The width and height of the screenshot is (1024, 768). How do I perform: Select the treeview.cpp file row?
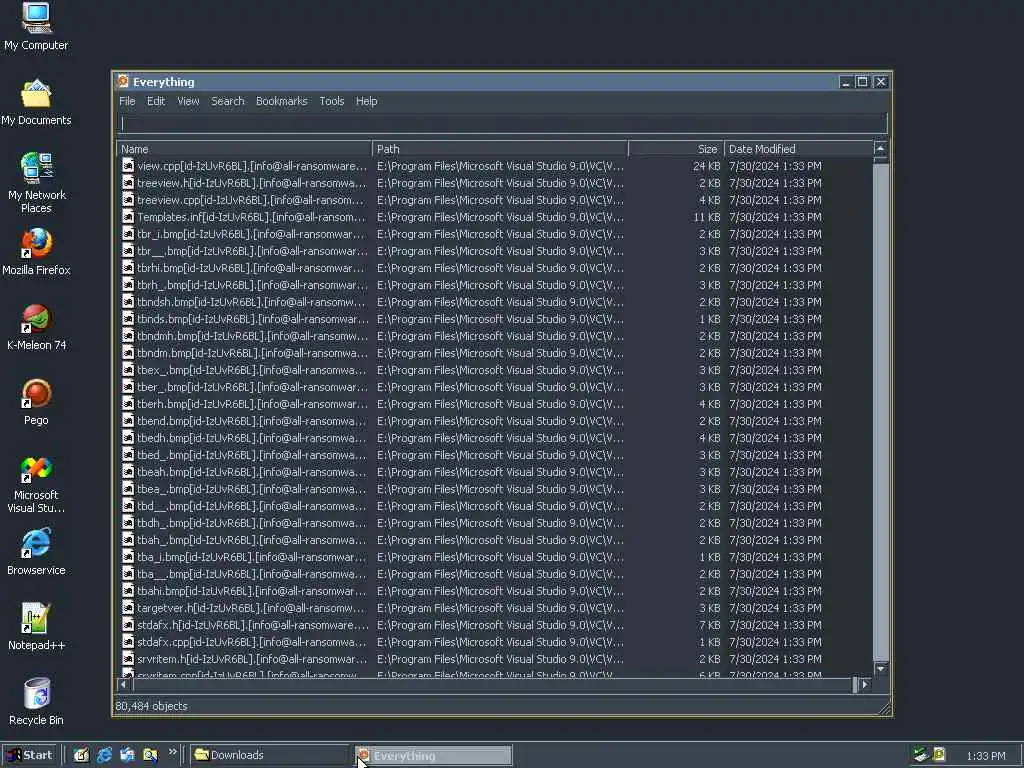495,200
